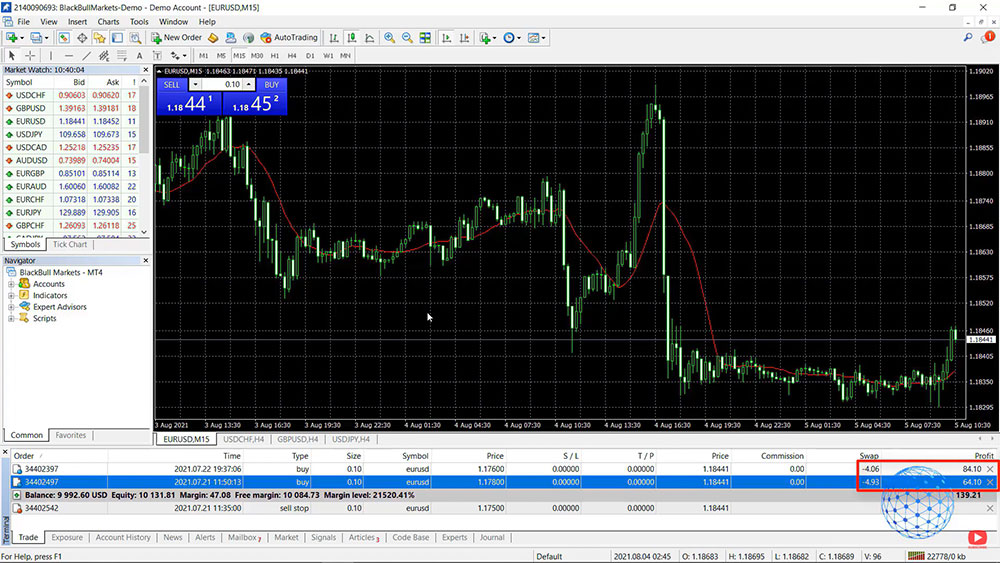Open the Charts menu
This screenshot has width=1000, height=563.
tap(108, 22)
